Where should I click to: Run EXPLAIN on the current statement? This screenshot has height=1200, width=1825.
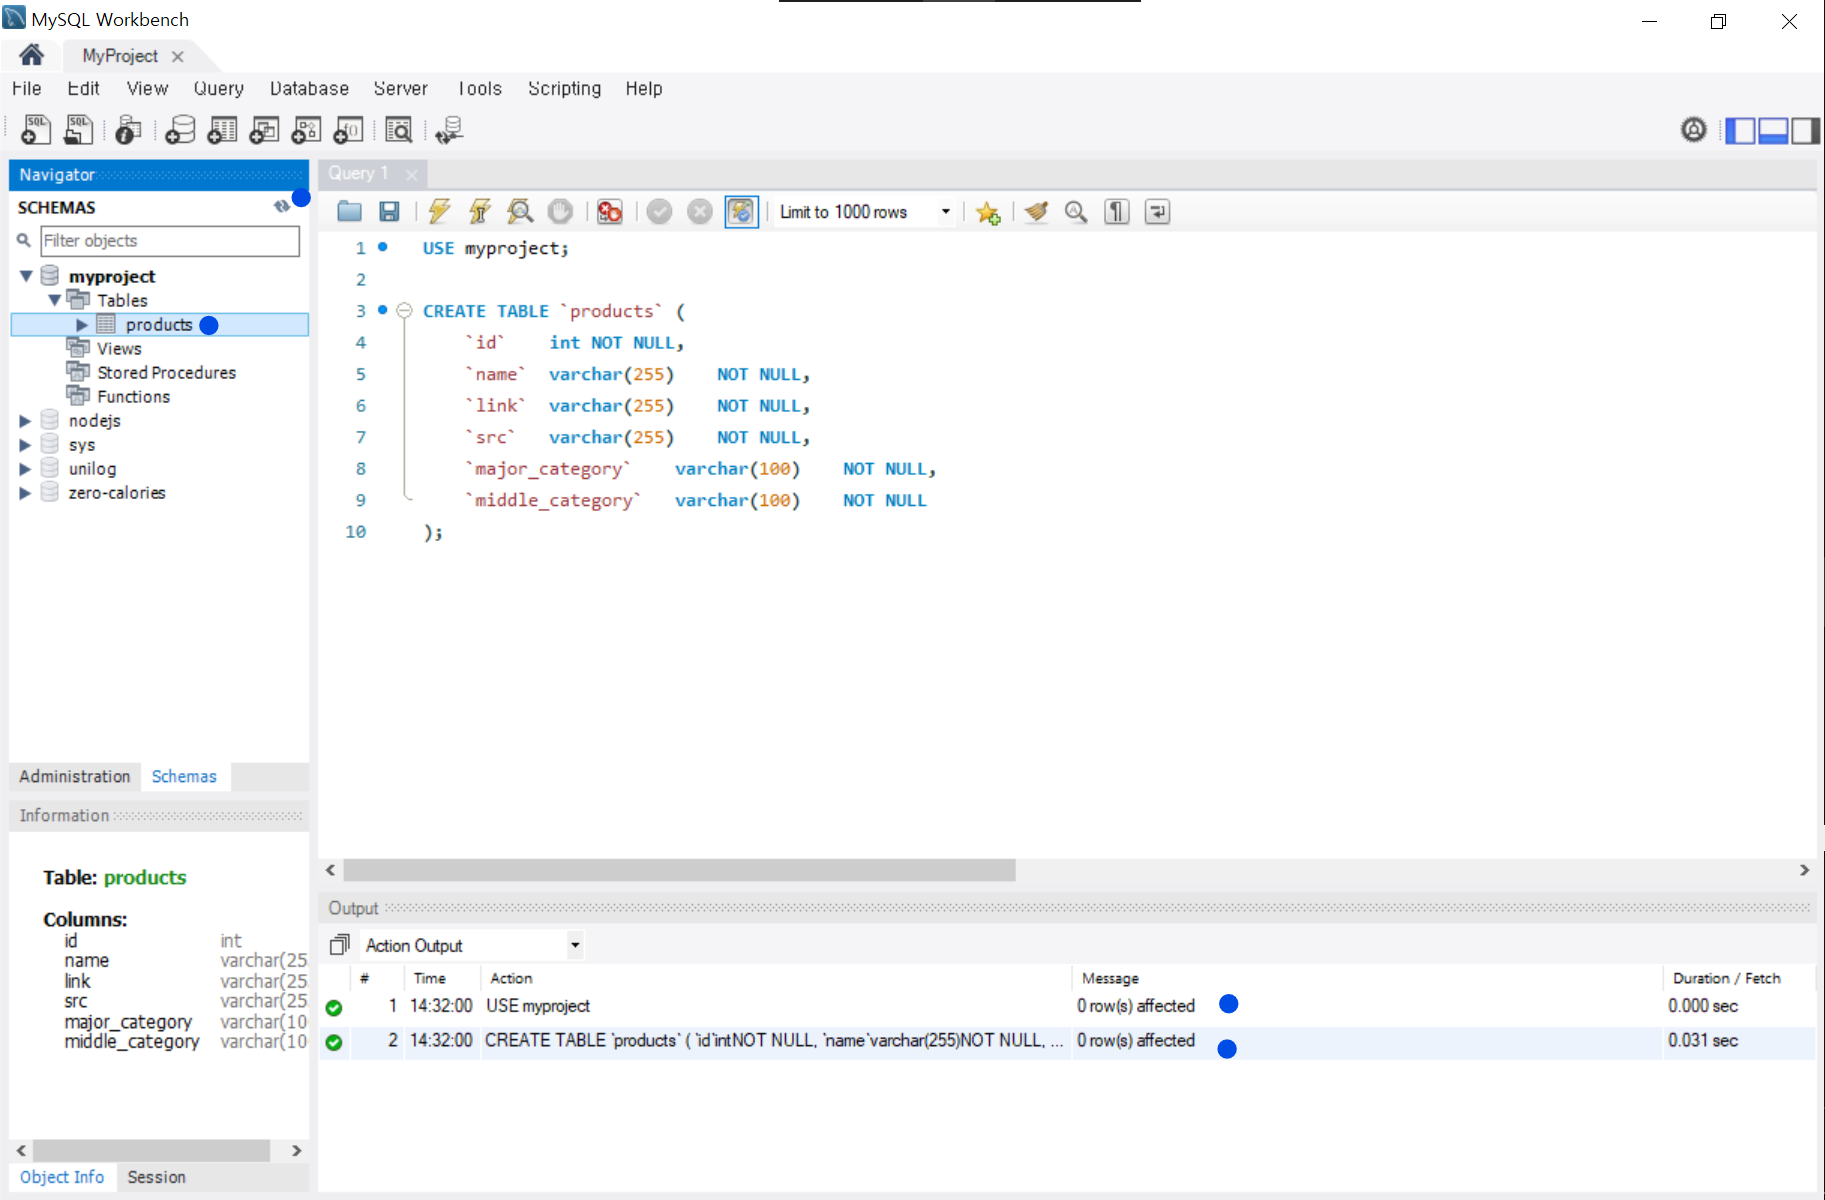pos(519,211)
